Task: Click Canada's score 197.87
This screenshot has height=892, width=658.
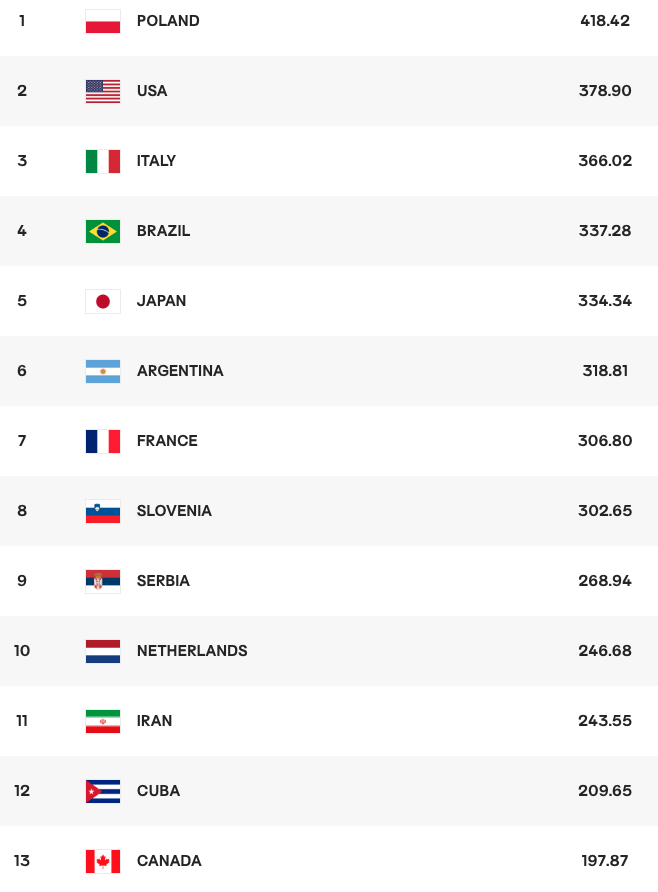Action: click(x=605, y=861)
